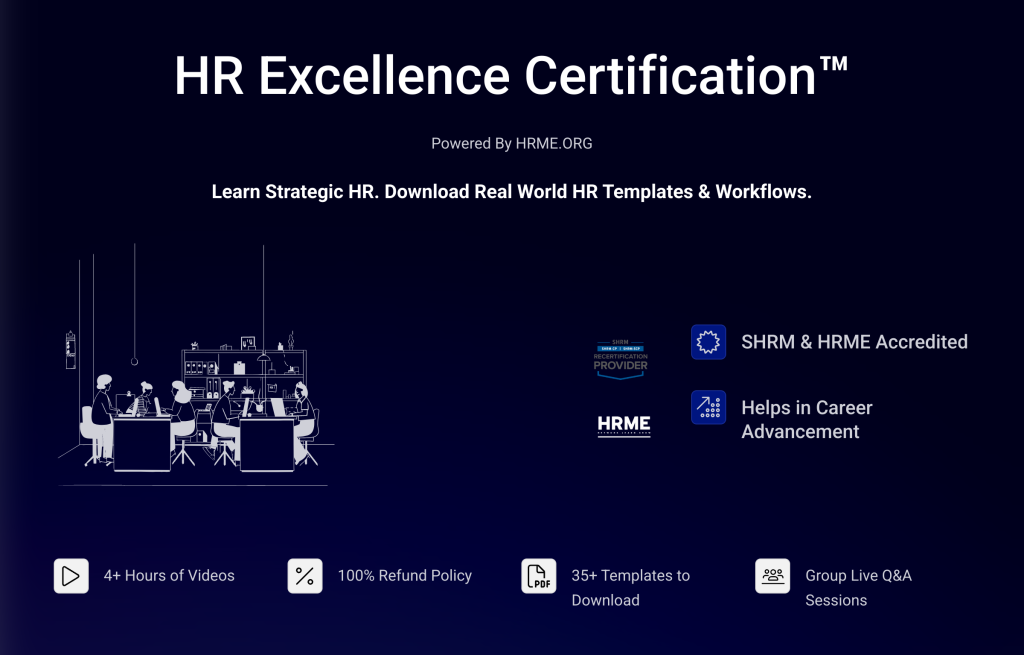
Task: Click the percent refund policy icon
Action: (305, 576)
